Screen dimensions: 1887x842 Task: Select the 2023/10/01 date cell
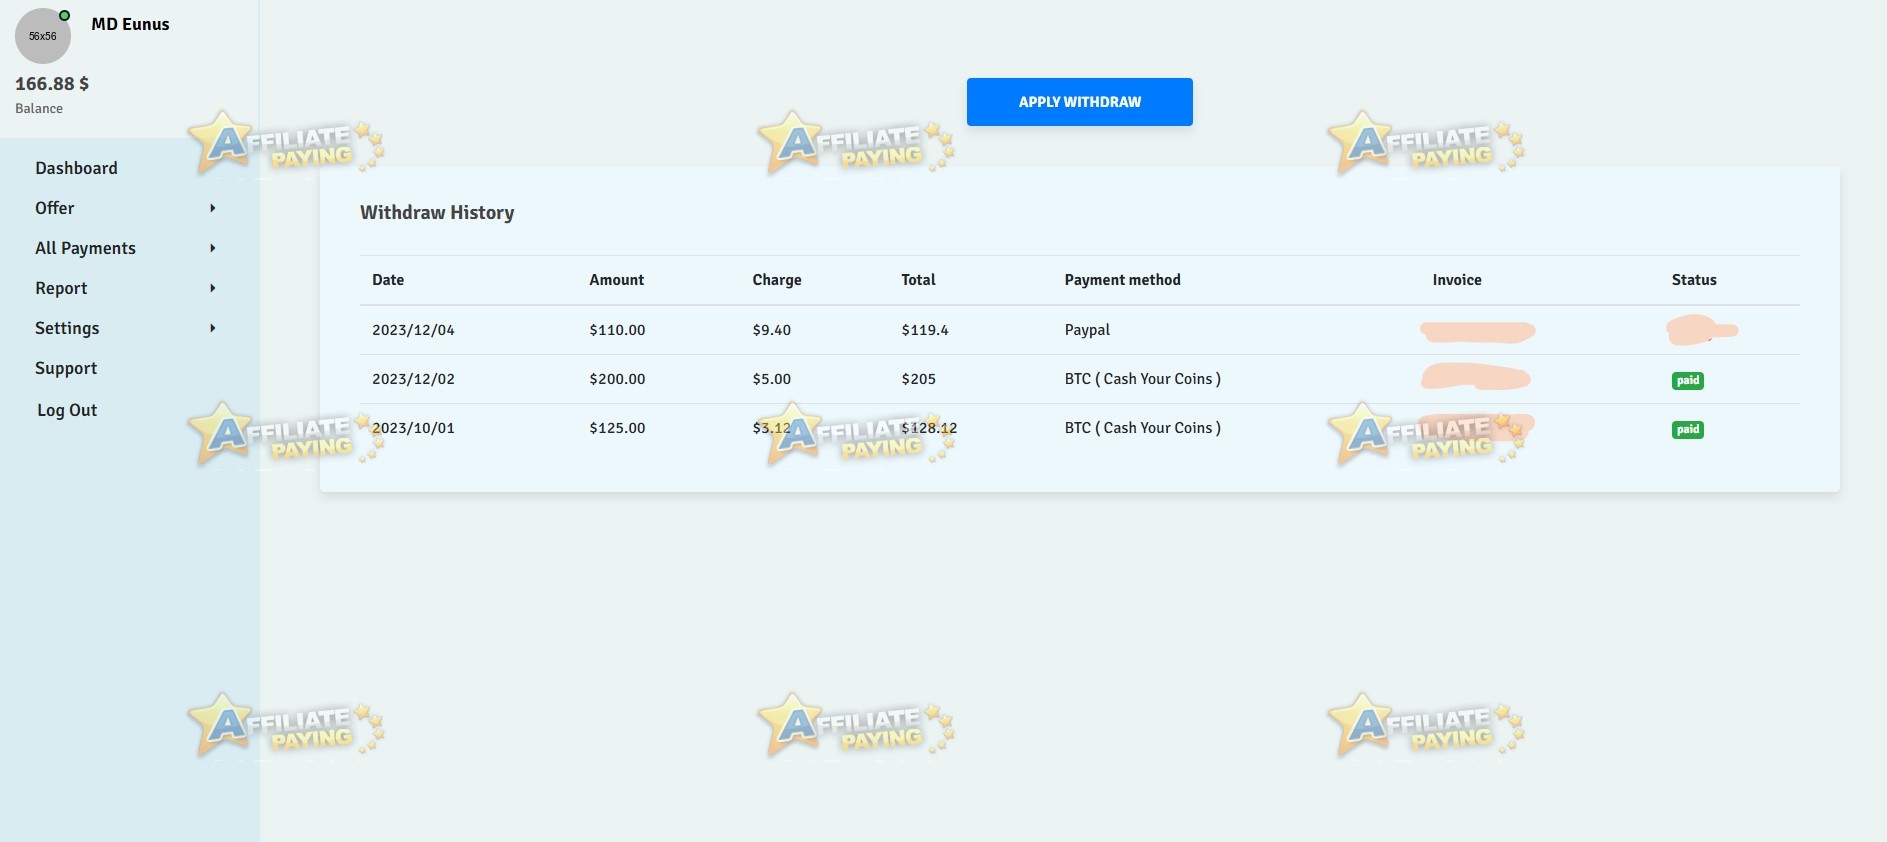coord(413,428)
